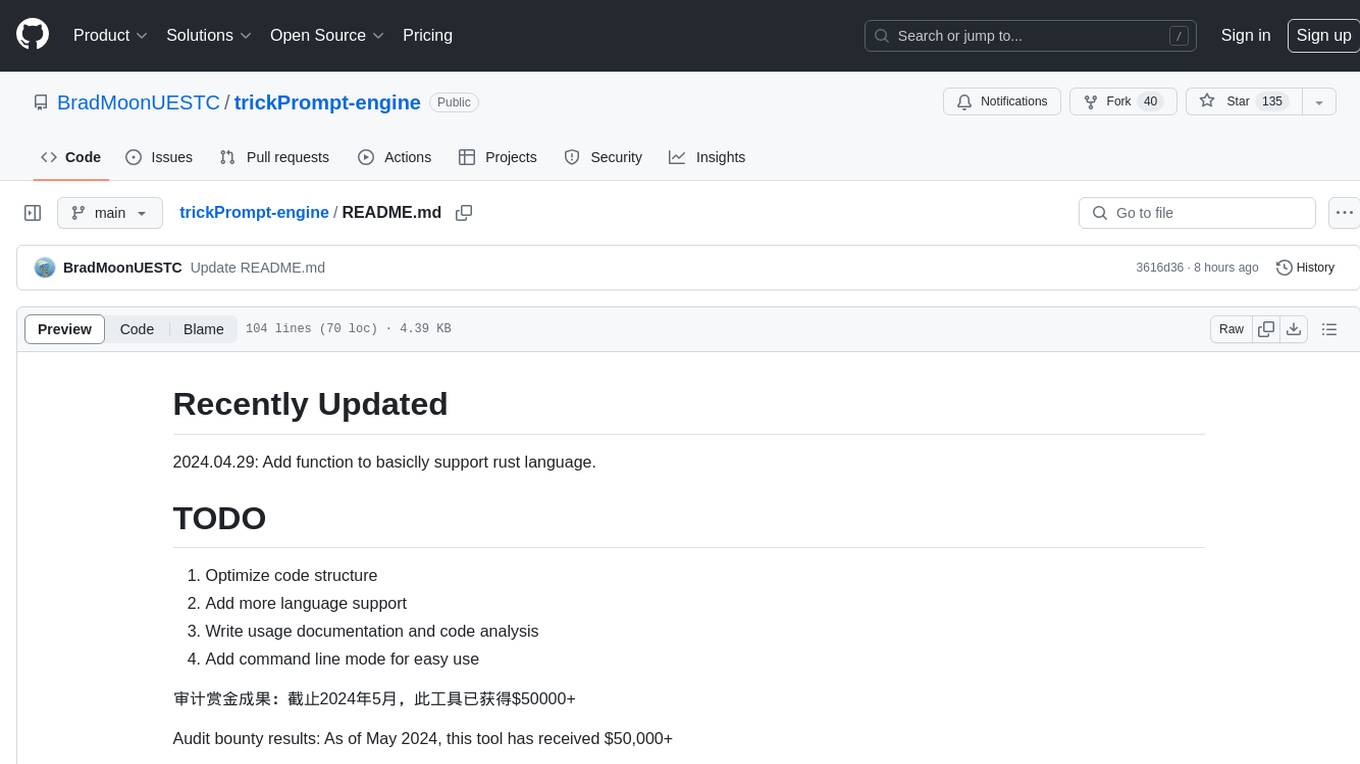This screenshot has height=764, width=1360.
Task: Fork the repository
Action: pos(1123,101)
